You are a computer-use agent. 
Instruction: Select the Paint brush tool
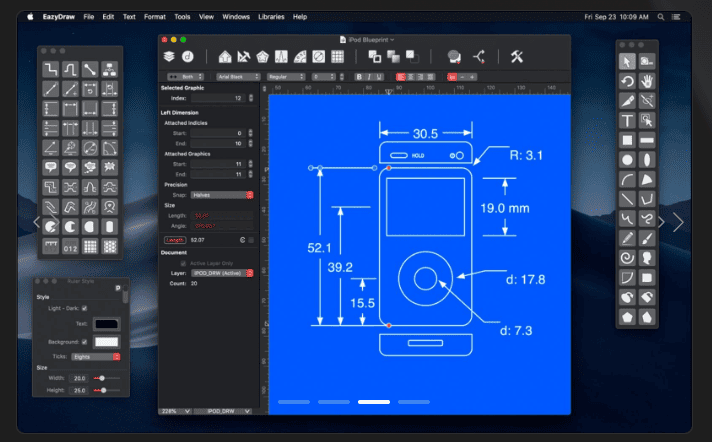647,238
